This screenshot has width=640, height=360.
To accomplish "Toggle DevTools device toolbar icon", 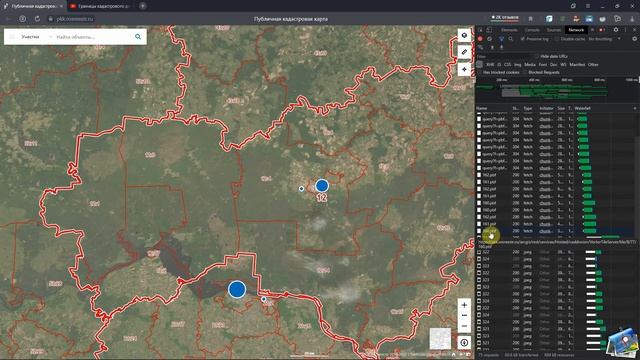I will pos(489,30).
